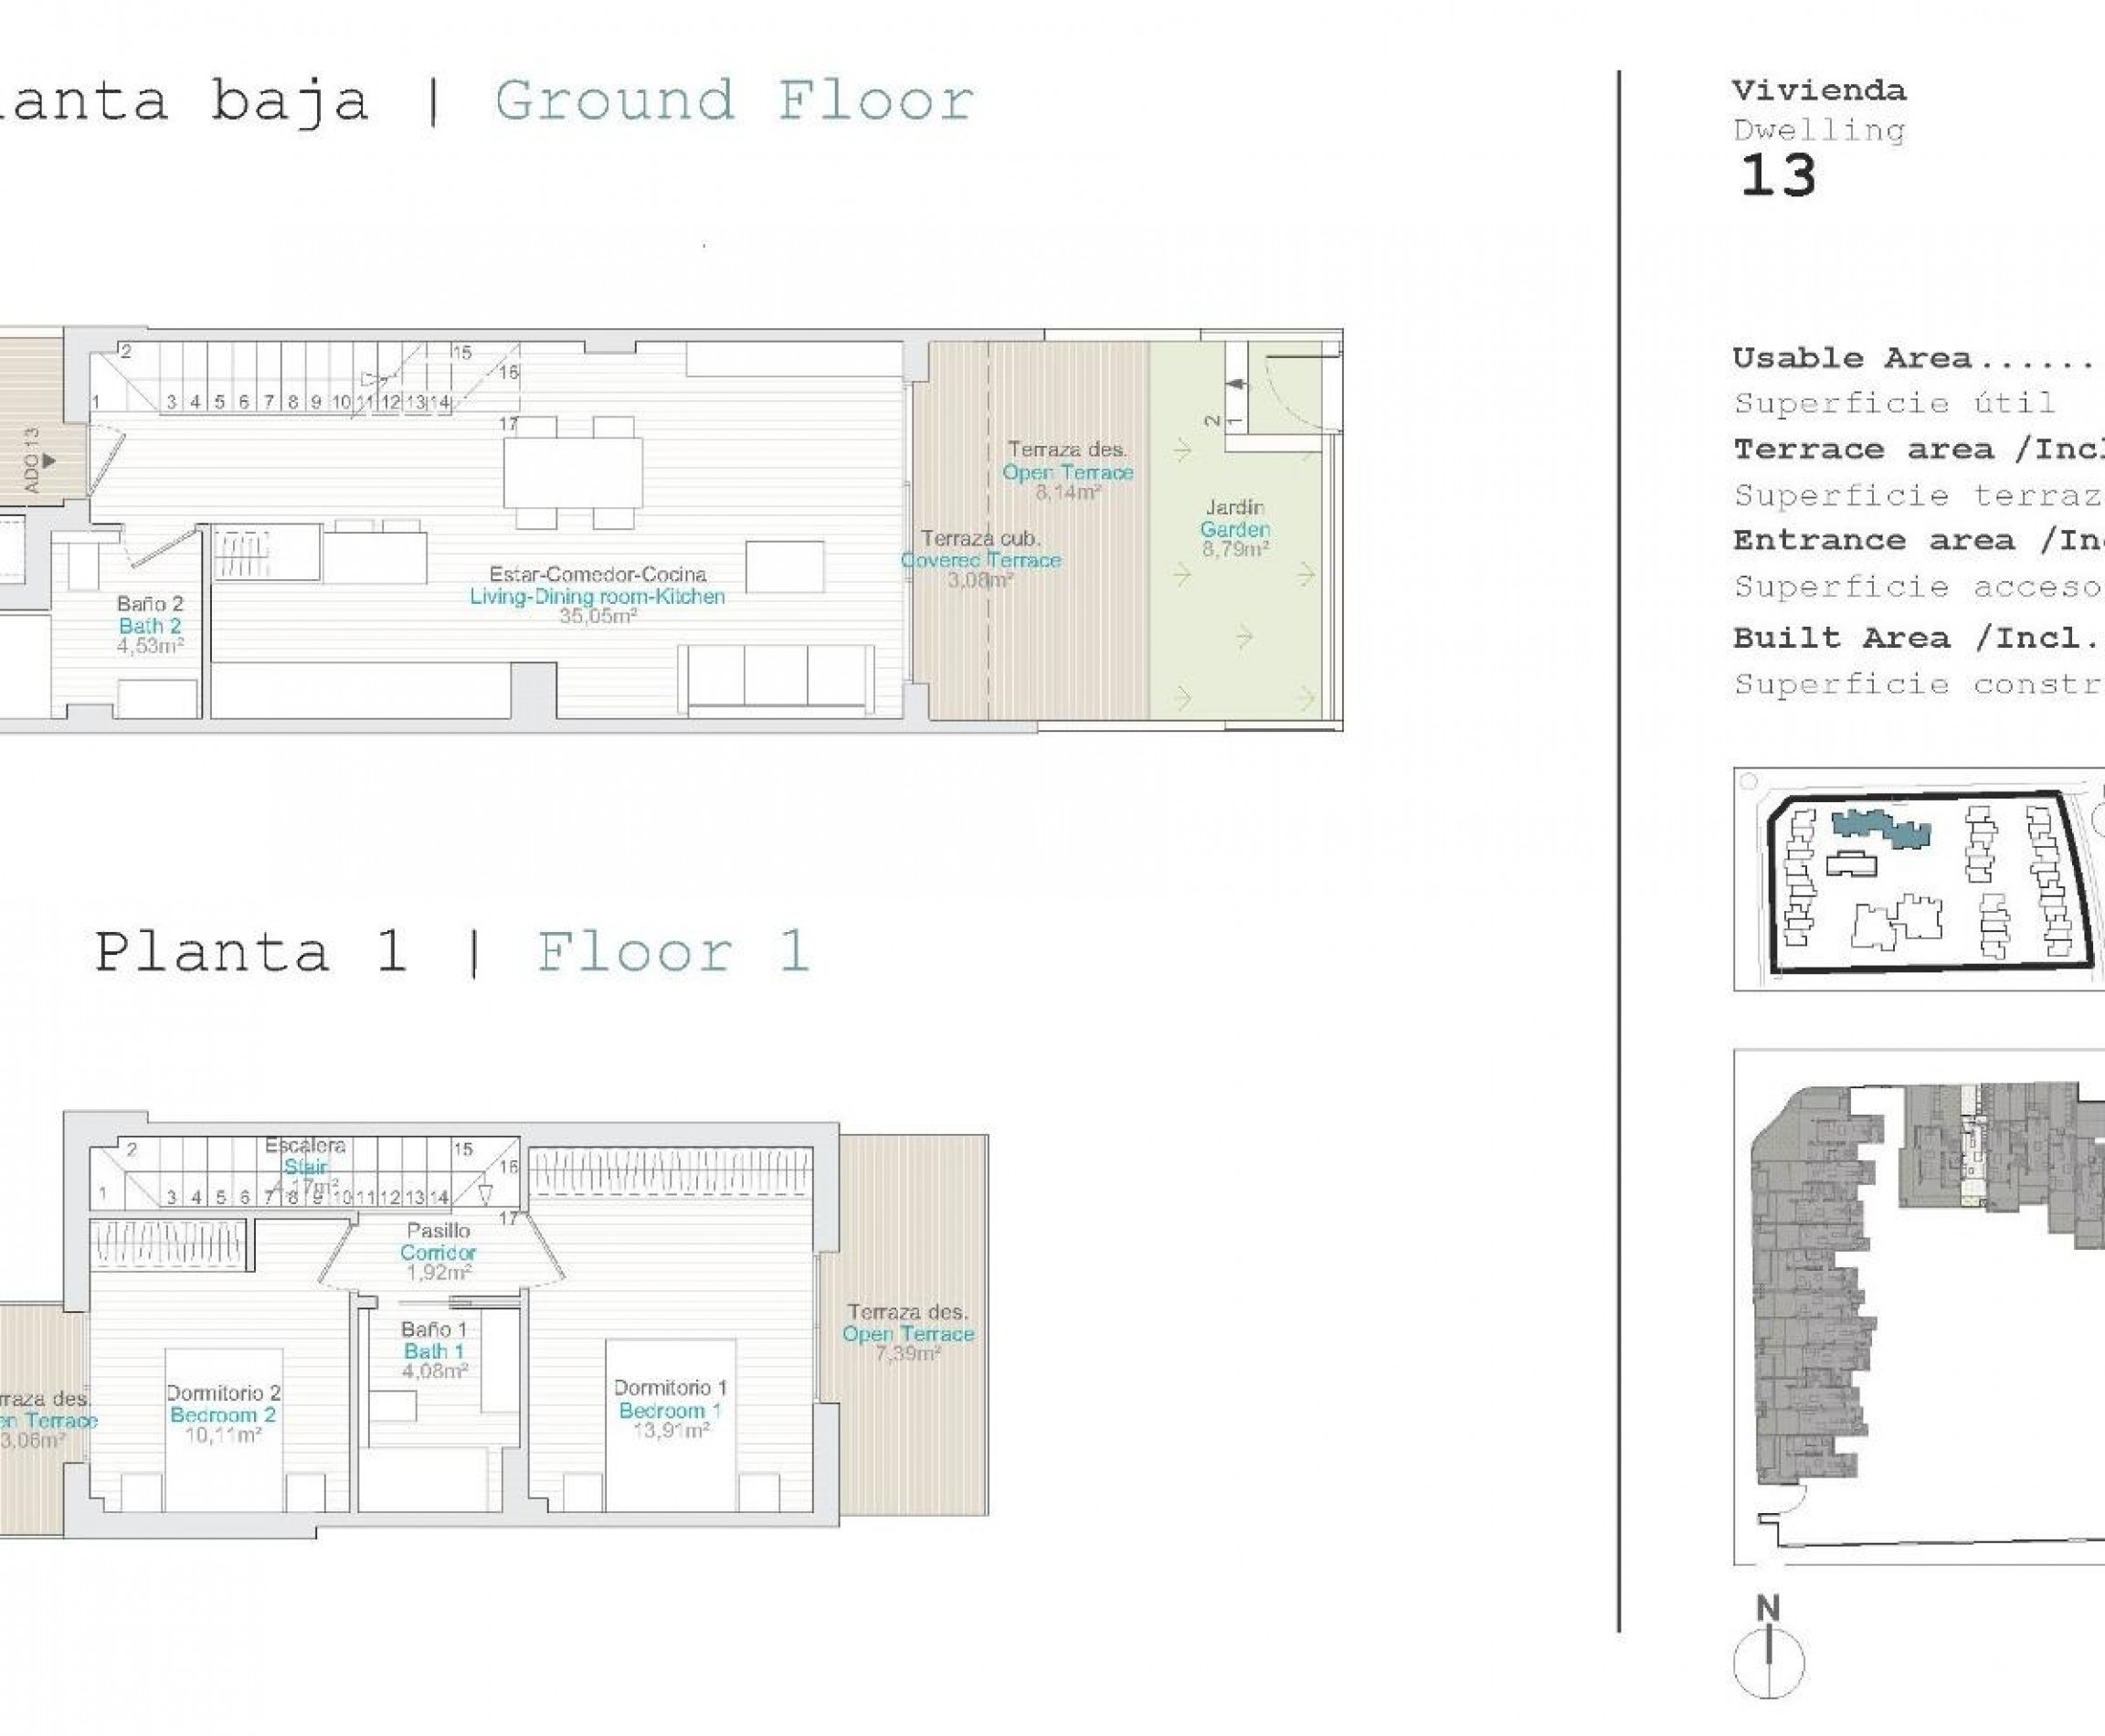Click the '13,91m²' area value
2105x1736 pixels.
click(x=671, y=1431)
